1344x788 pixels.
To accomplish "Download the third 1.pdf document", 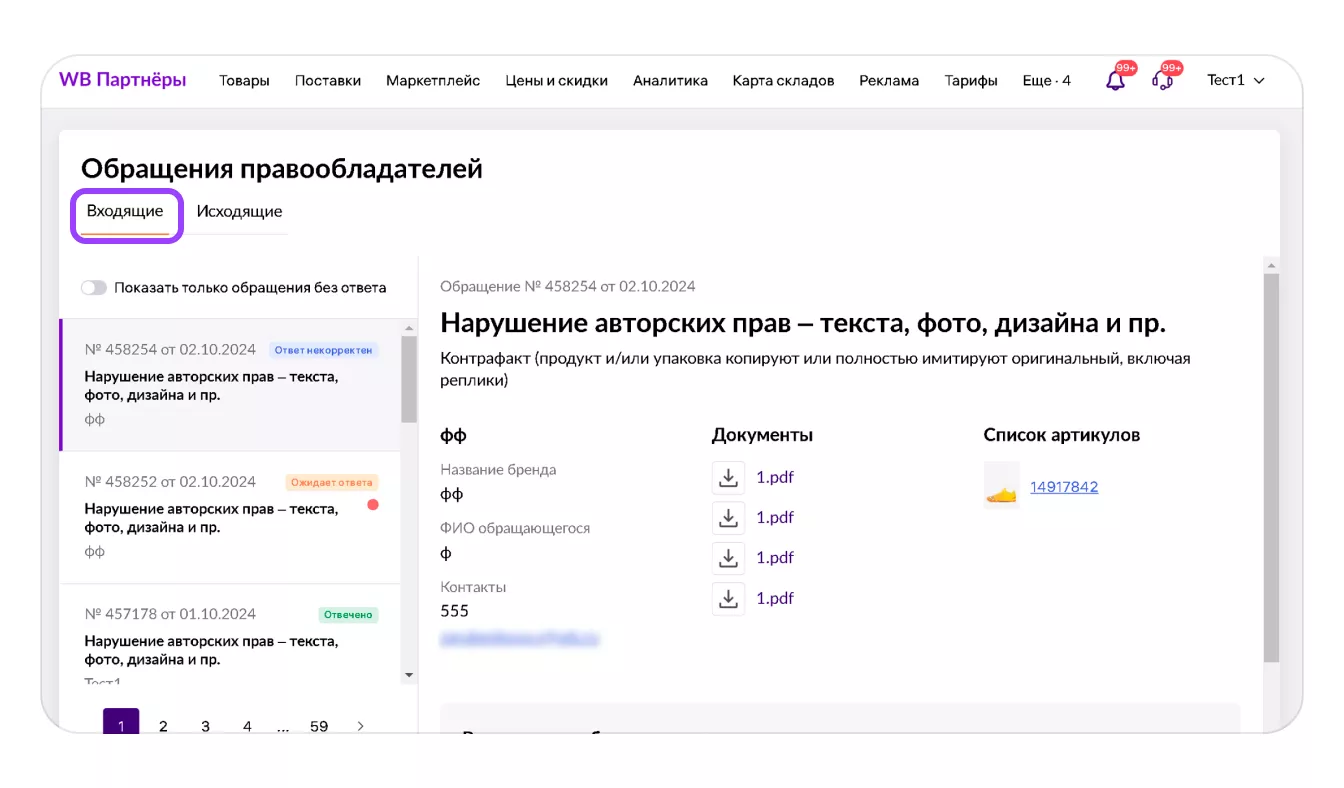I will (x=729, y=558).
